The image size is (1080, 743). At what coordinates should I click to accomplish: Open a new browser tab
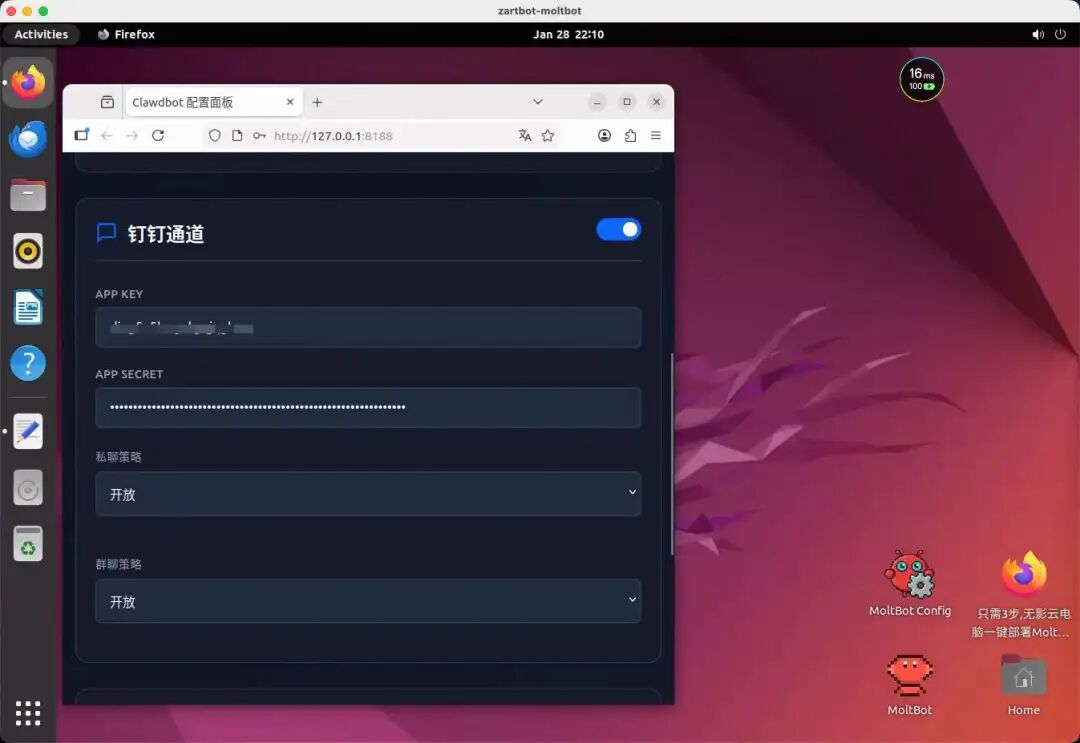pos(317,101)
